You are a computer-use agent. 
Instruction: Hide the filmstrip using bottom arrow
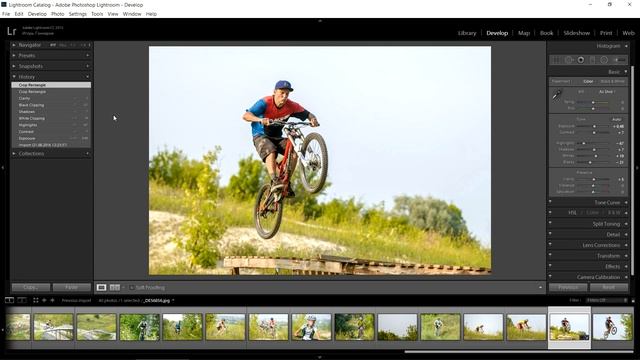point(320,357)
